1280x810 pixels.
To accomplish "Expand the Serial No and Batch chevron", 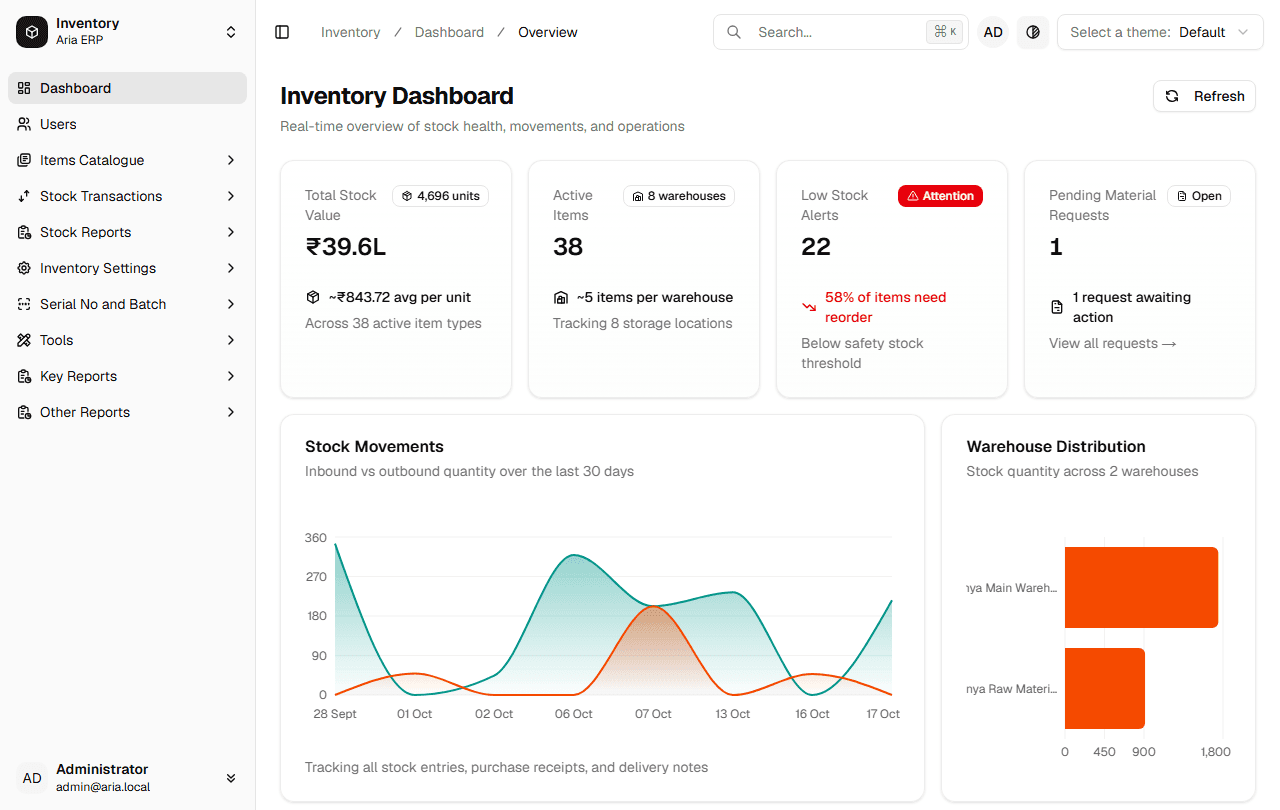I will pos(231,304).
